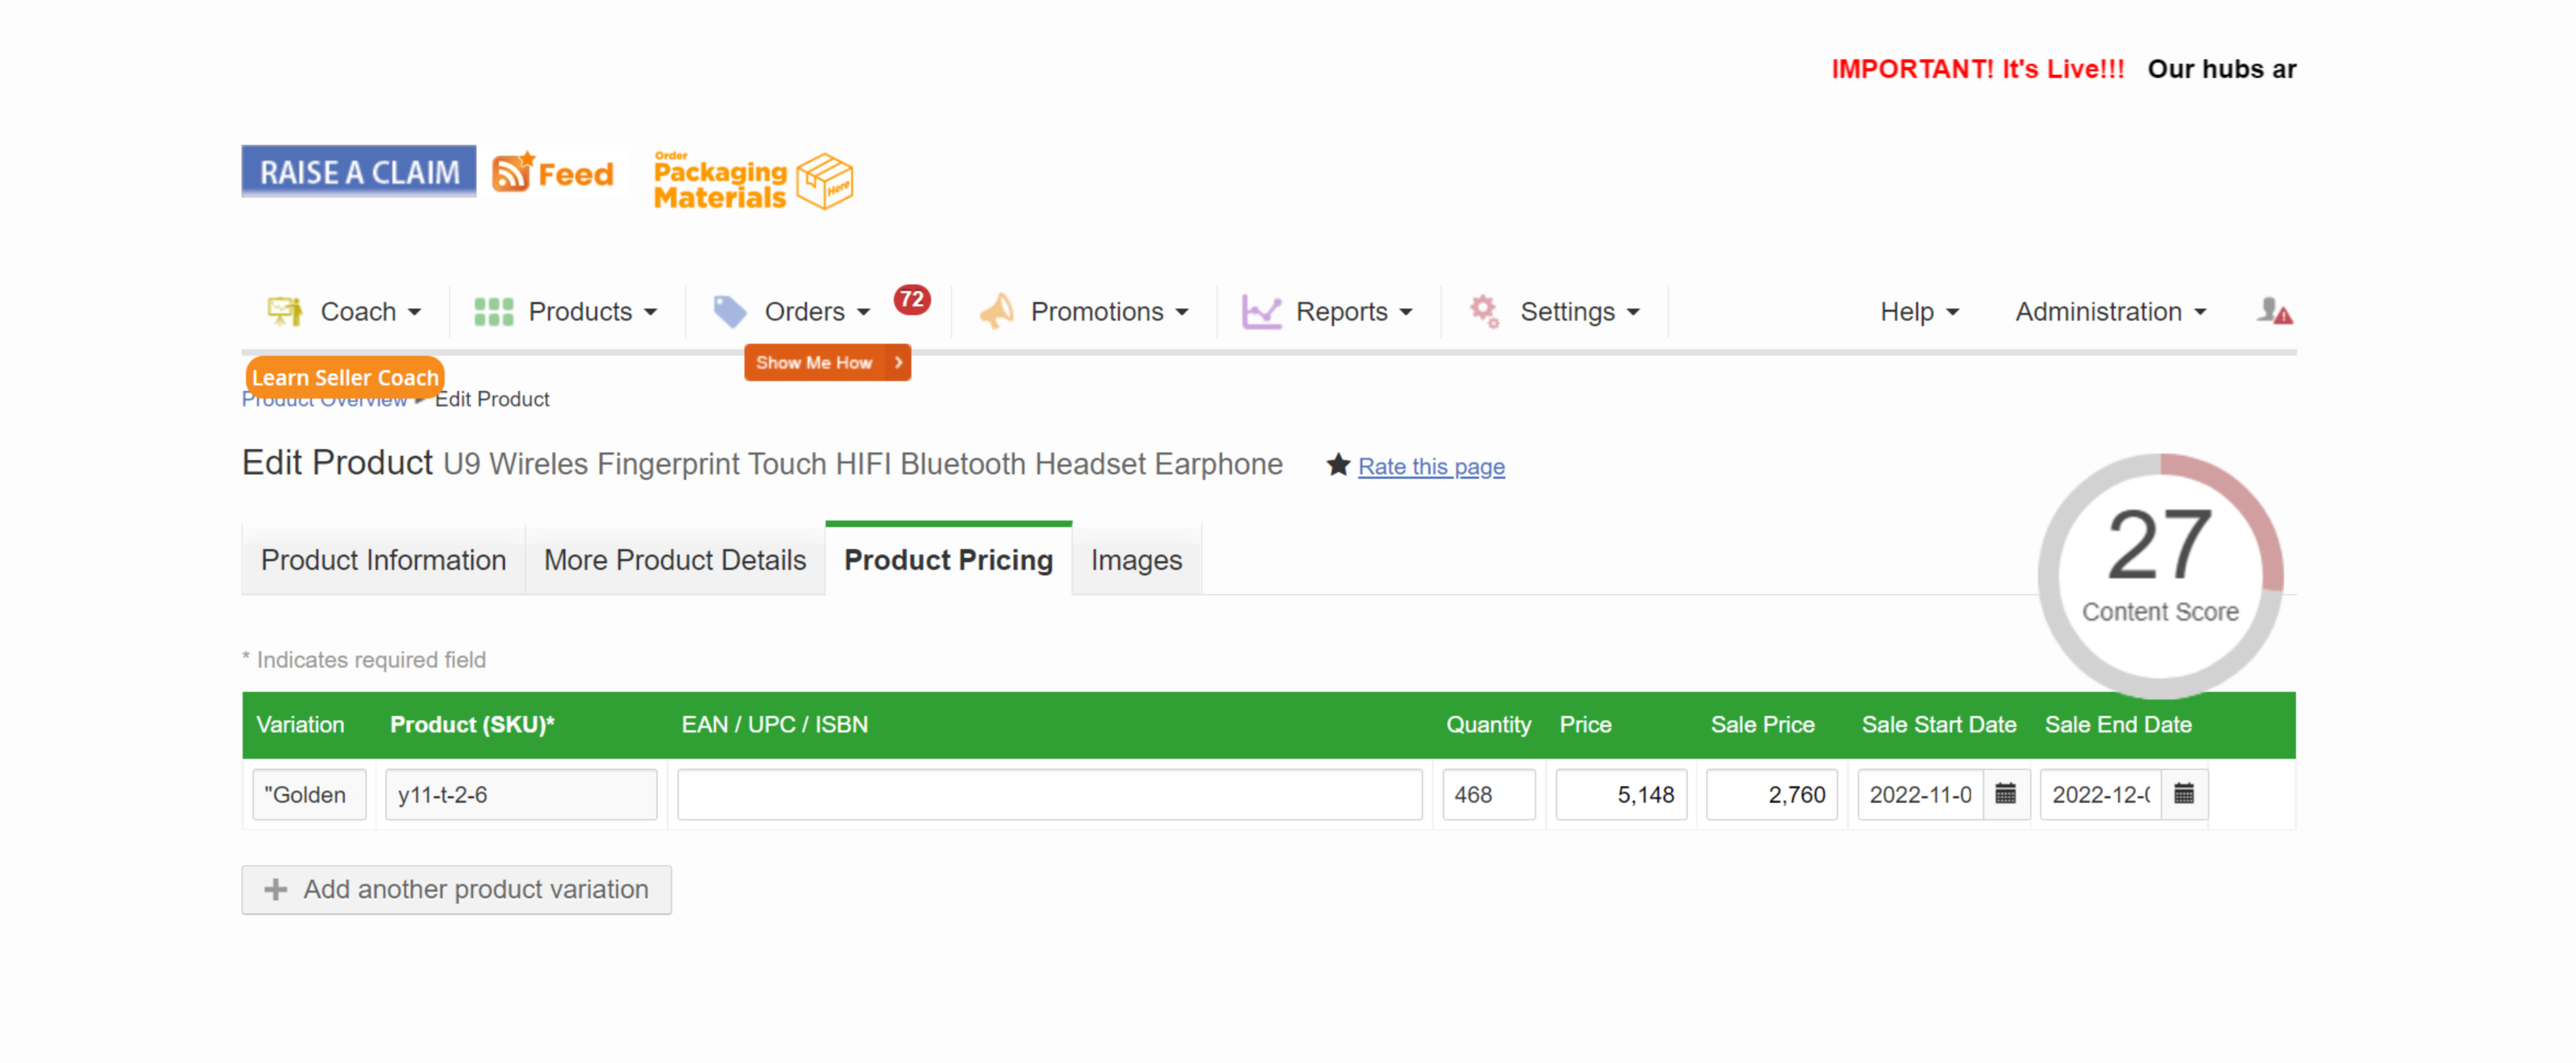Click the empty EAN / UPC / ISBN field

click(x=1049, y=794)
